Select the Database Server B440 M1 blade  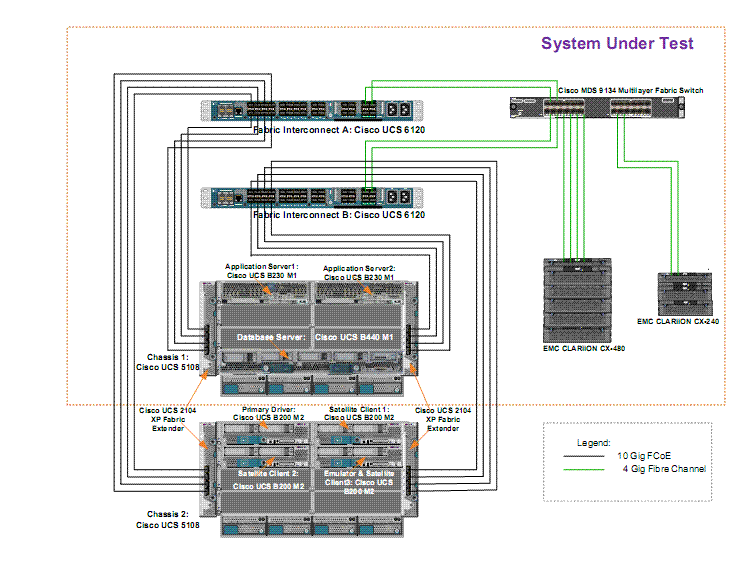tap(312, 339)
